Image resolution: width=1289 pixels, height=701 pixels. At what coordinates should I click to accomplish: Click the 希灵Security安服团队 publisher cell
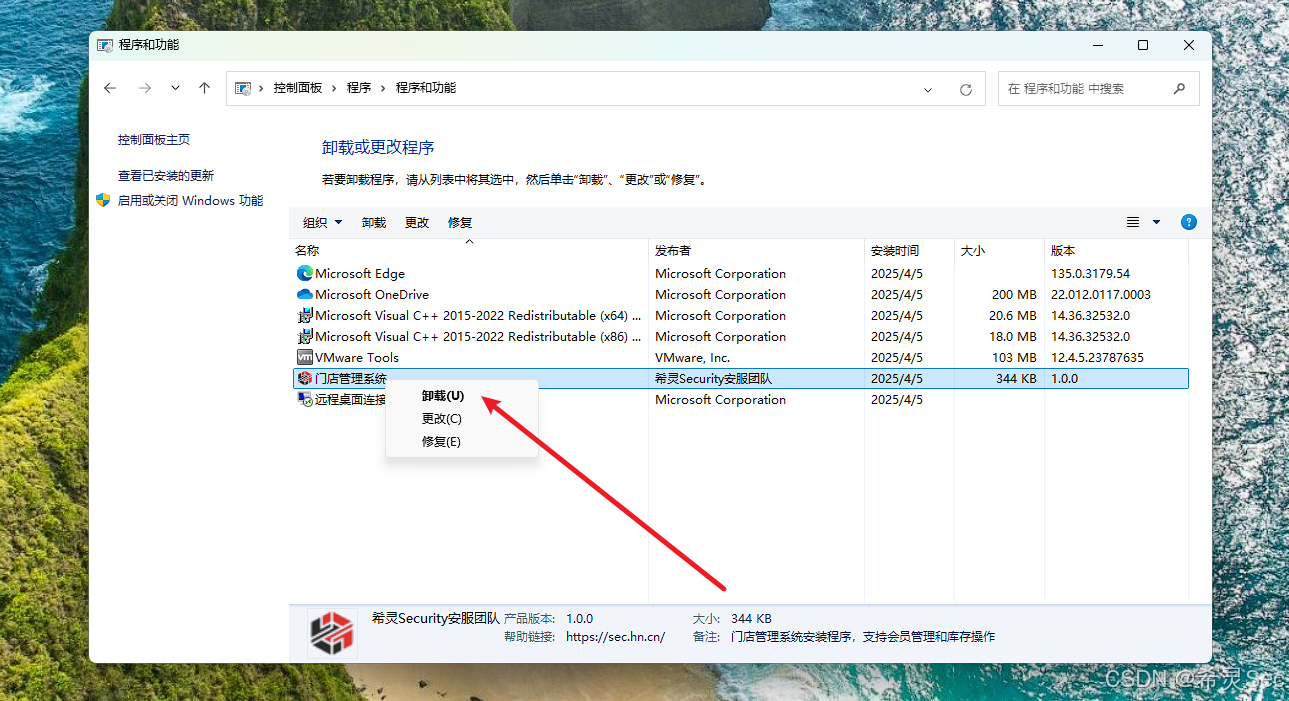click(714, 378)
